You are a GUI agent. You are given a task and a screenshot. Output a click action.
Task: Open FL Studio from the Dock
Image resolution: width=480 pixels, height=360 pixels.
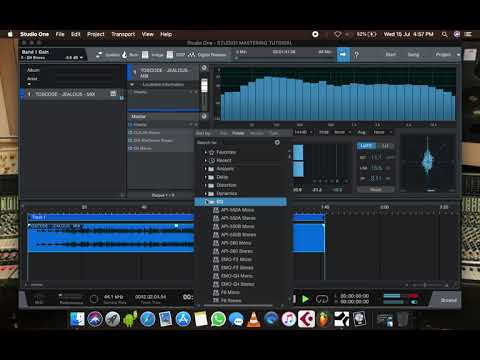tap(324, 319)
